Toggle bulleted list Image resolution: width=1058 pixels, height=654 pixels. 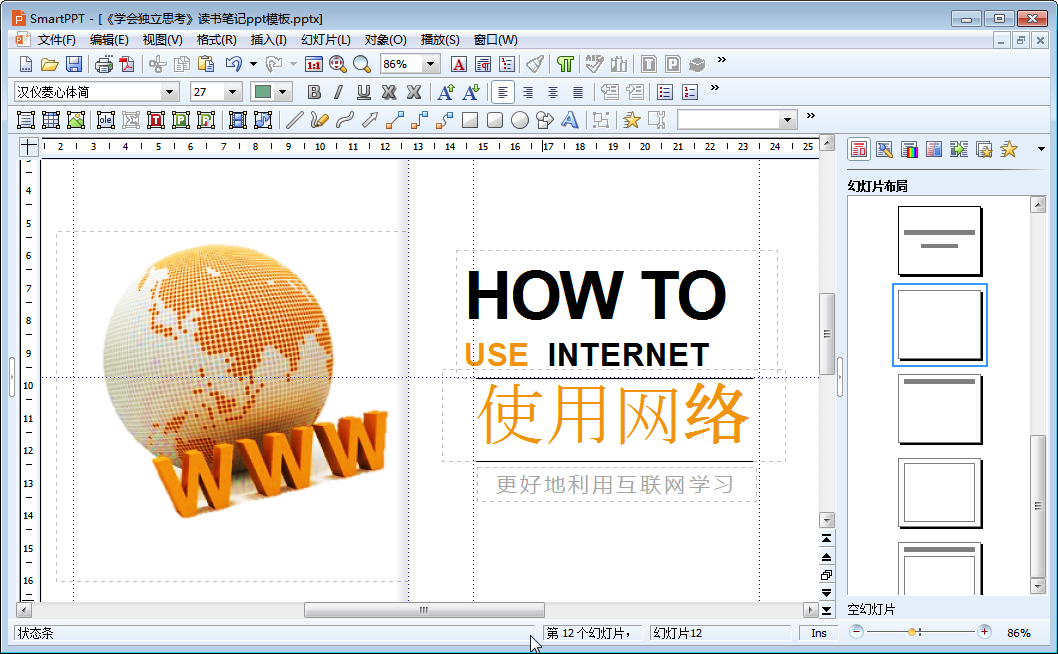tap(665, 92)
